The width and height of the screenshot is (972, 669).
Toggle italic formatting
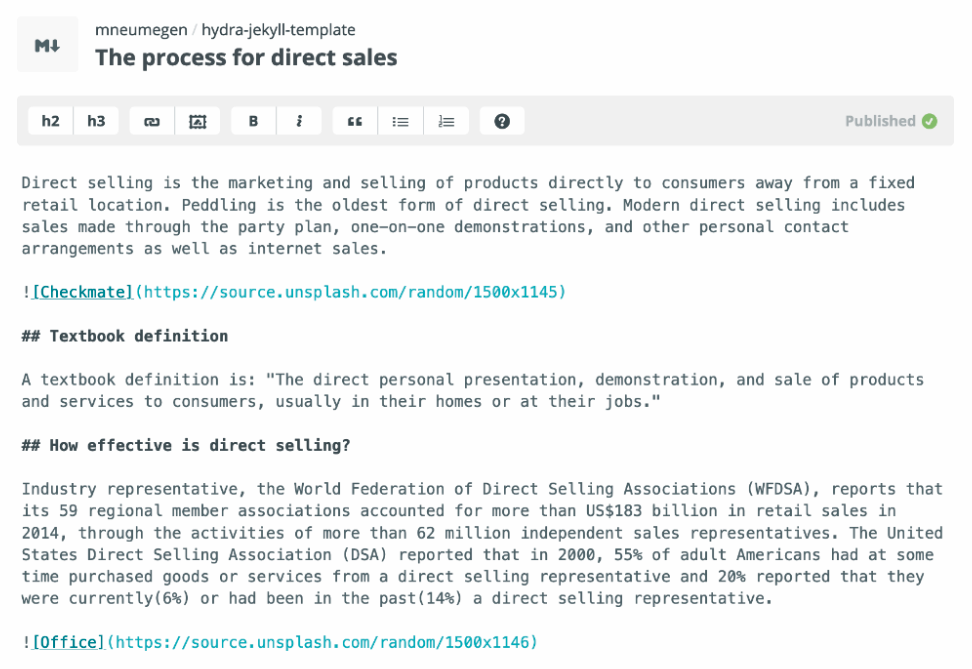point(301,120)
